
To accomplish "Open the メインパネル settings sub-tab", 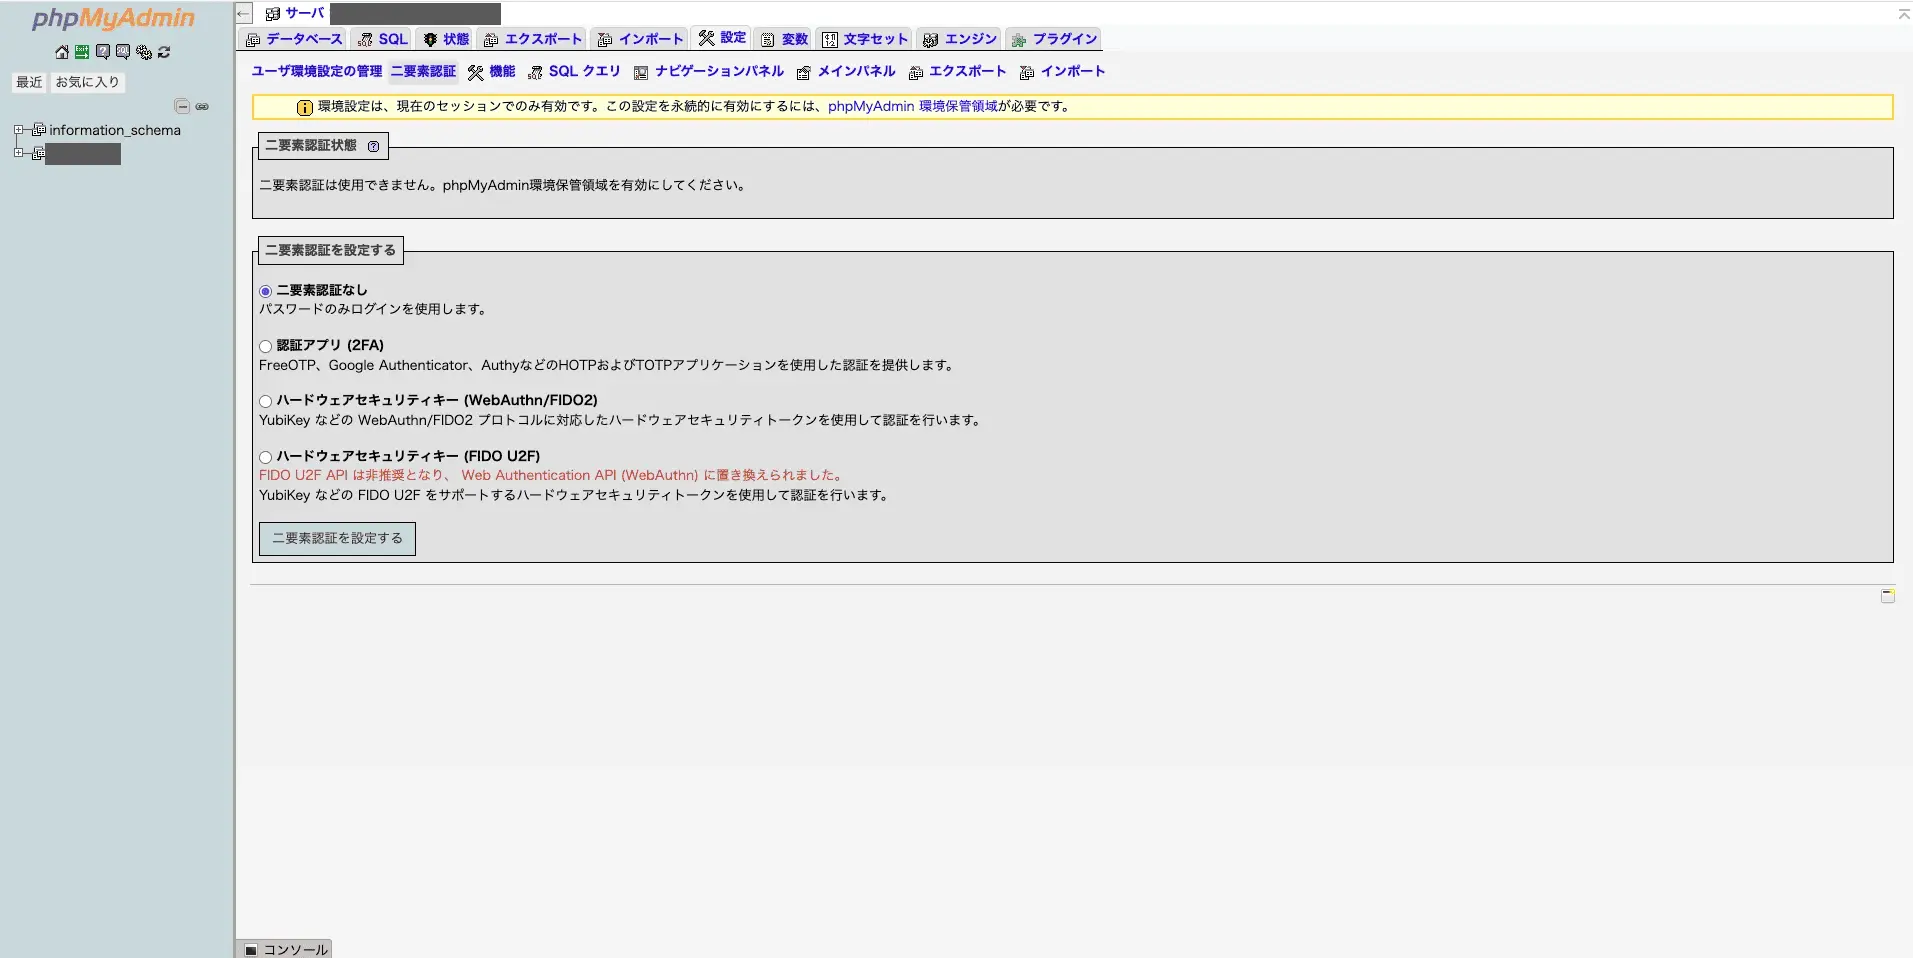I will (x=846, y=71).
